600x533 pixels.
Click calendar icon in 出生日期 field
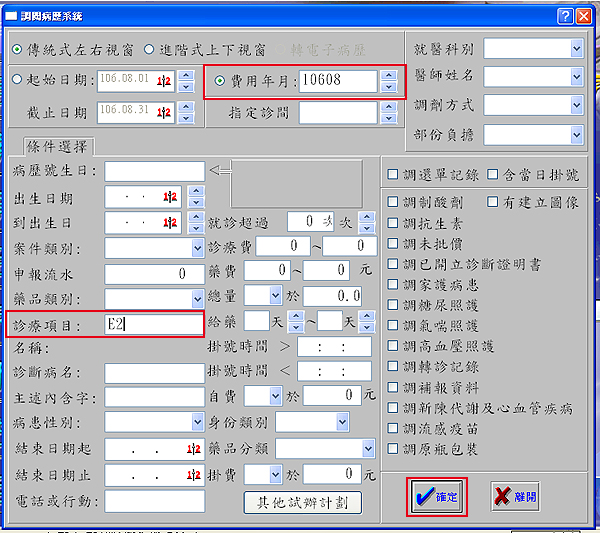click(x=169, y=197)
